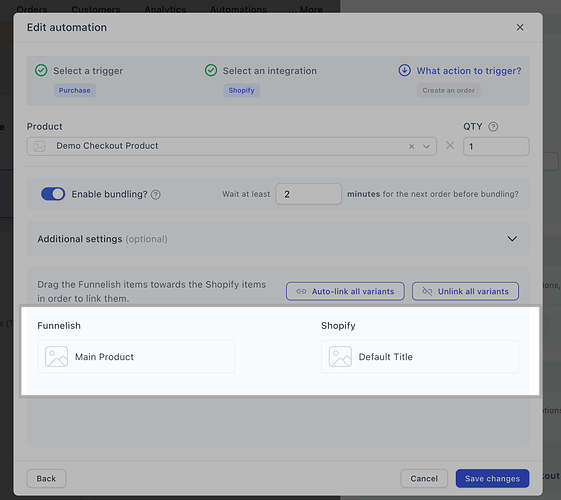Viewport: 561px width, 500px height.
Task: Open the Orders tab behind the dialog
Action: pyautogui.click(x=32, y=9)
